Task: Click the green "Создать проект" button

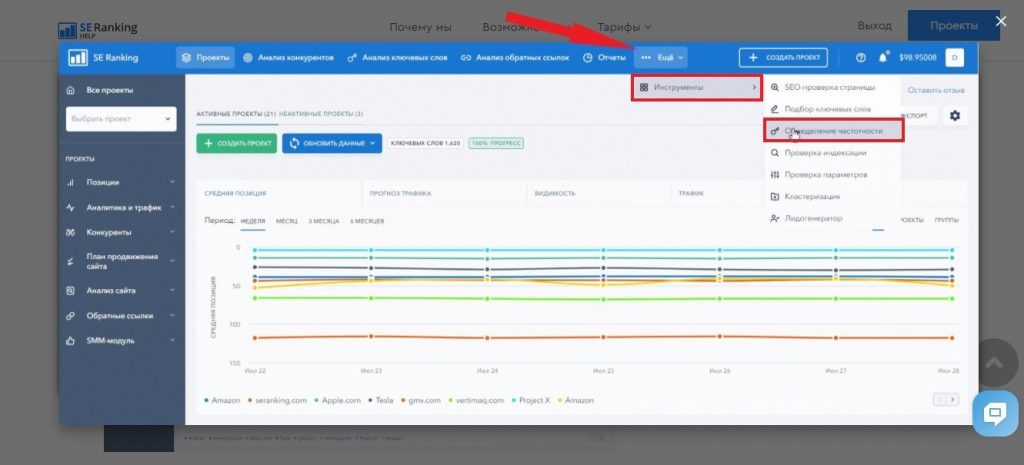Action: point(237,143)
